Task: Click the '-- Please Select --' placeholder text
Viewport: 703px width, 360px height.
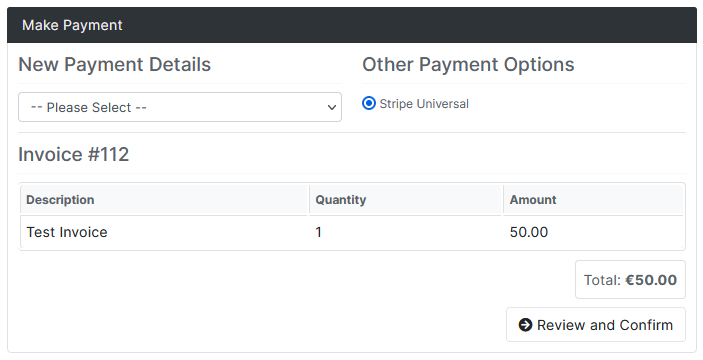Action: 89,108
